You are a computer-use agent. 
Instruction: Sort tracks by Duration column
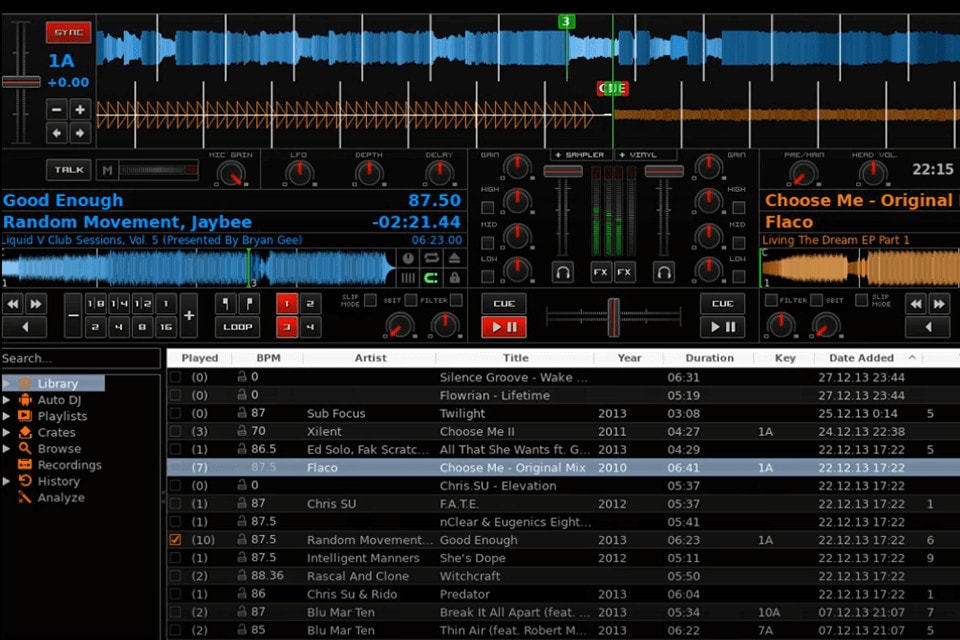pos(709,358)
